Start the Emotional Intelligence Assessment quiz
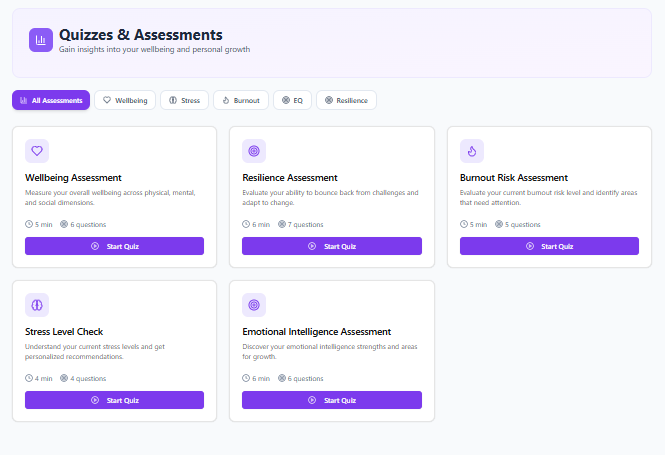The width and height of the screenshot is (665, 455). [x=332, y=400]
